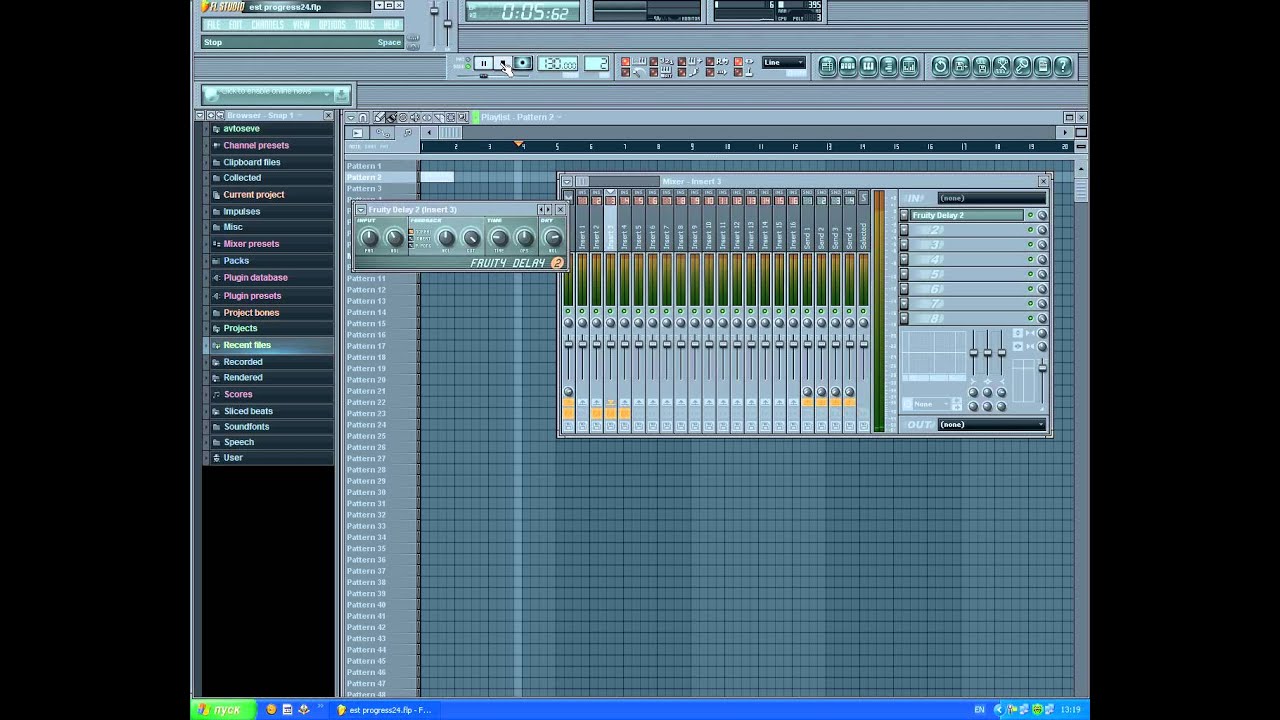Open mixer effect slot 3 menu arrow
The height and width of the screenshot is (720, 1280).
tap(904, 245)
